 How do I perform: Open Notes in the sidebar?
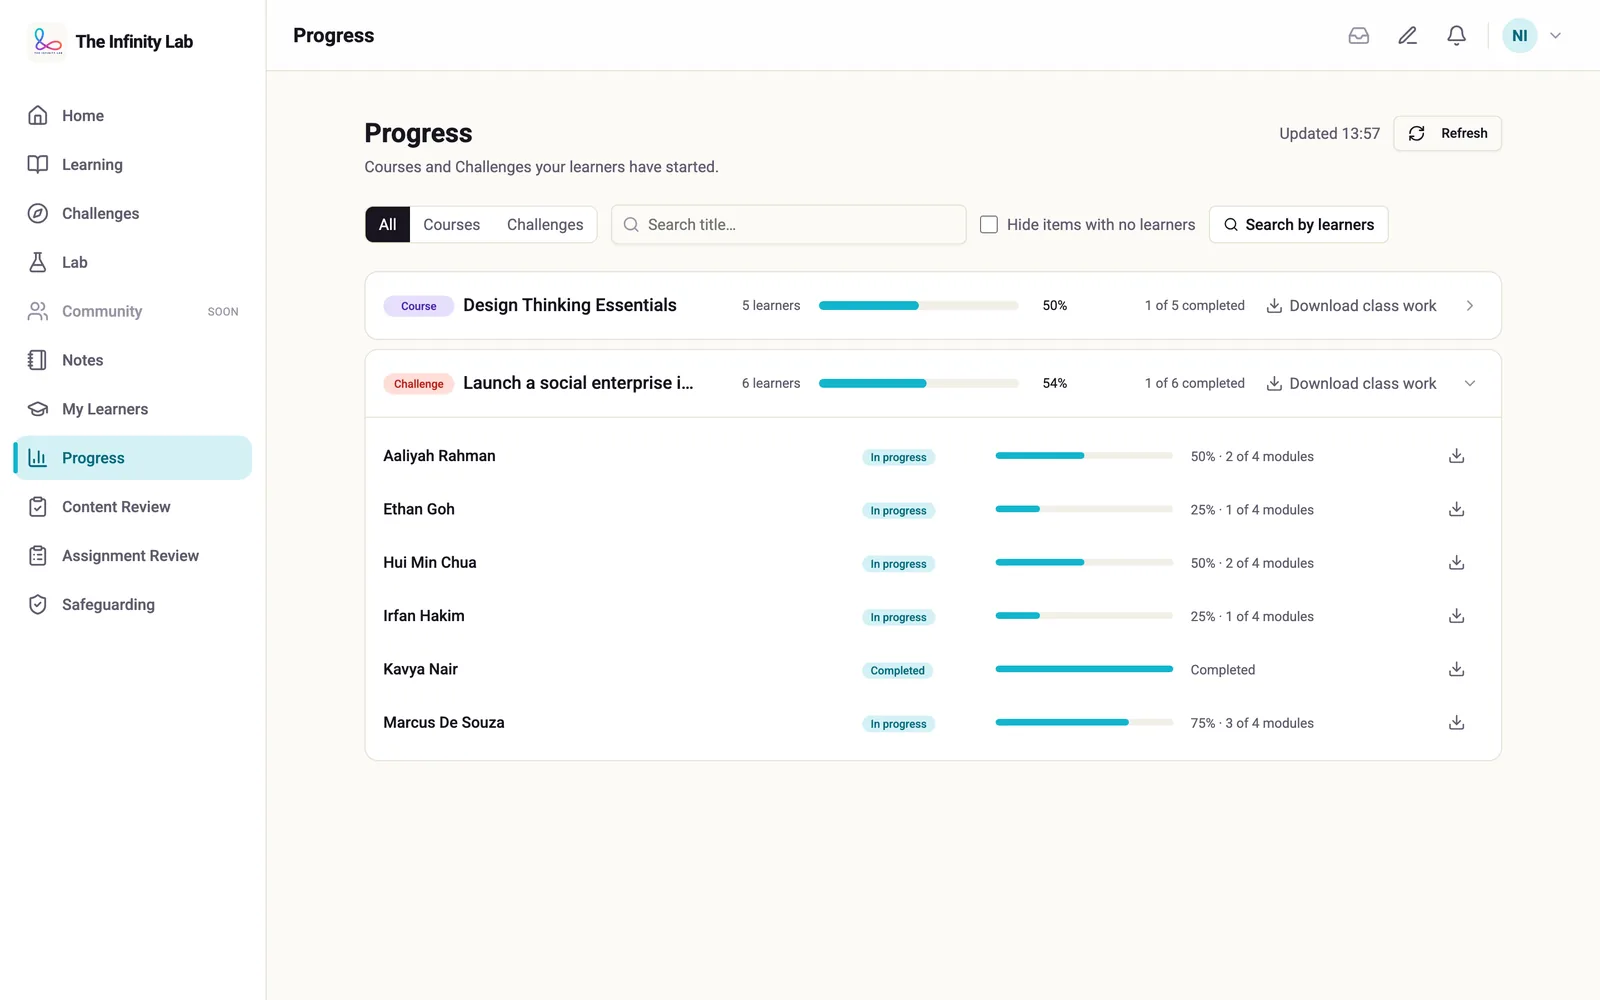pos(132,360)
